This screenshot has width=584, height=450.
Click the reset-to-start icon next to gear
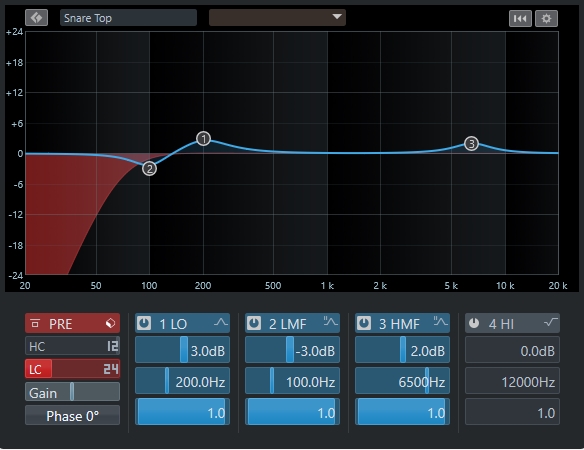[520, 19]
